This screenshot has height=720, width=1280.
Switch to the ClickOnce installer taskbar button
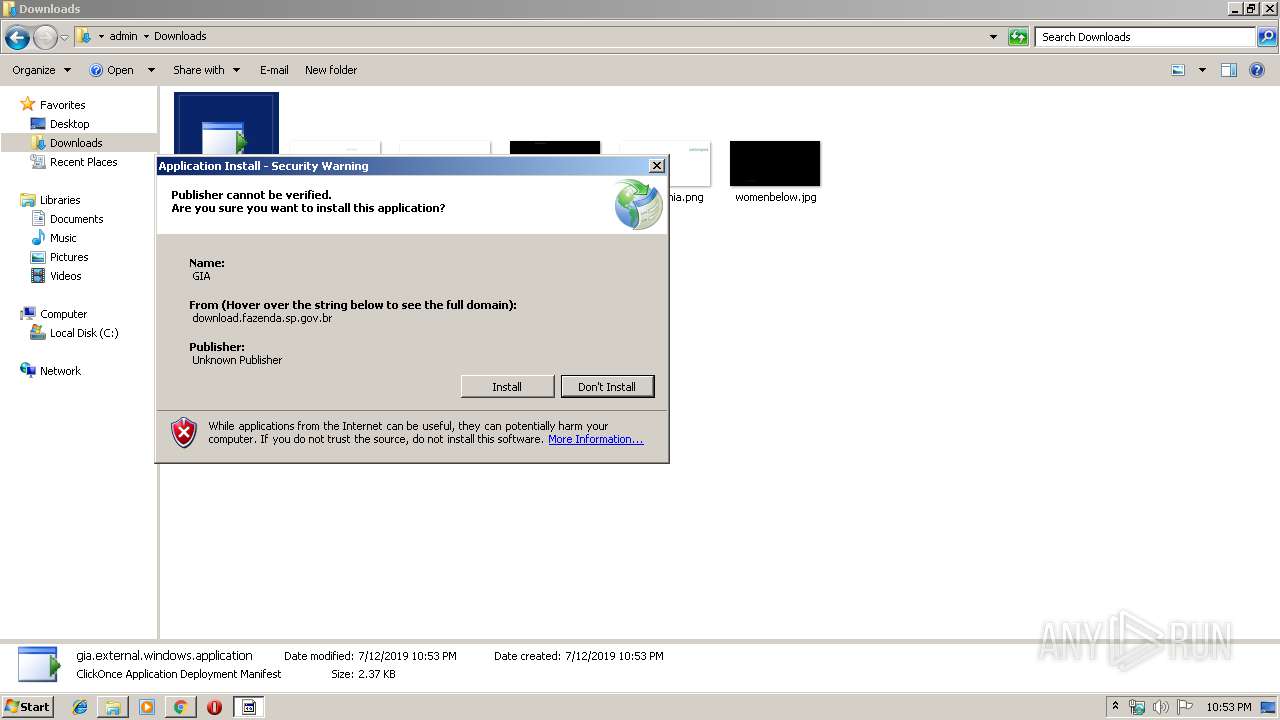248,707
